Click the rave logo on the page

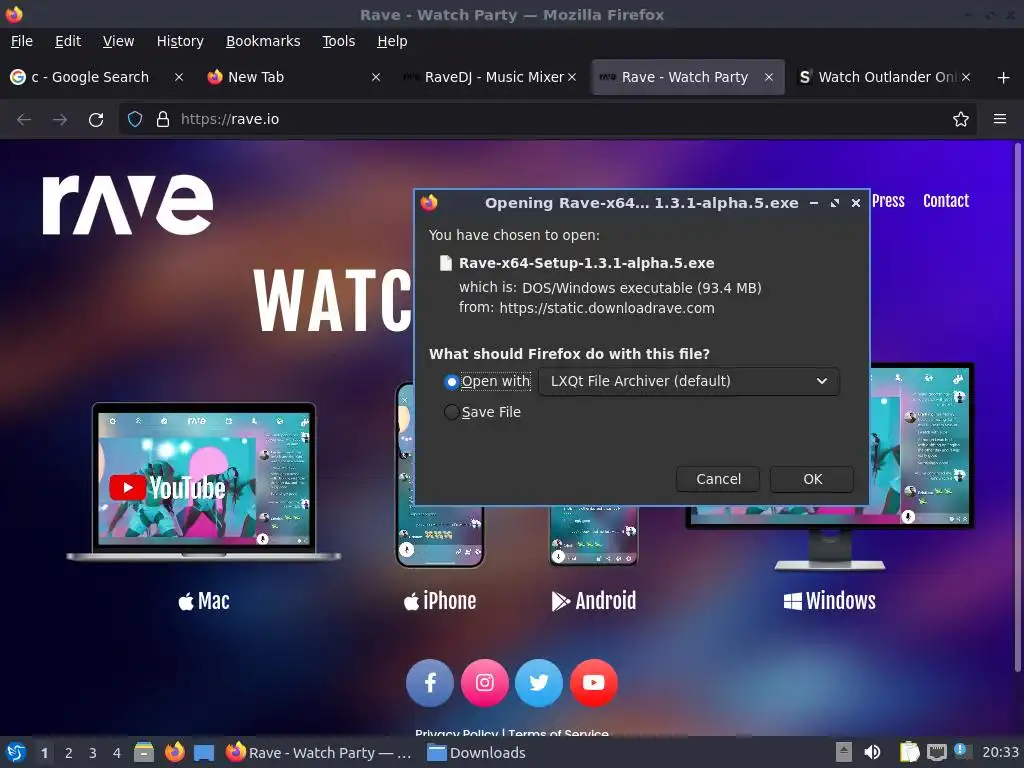coord(128,204)
